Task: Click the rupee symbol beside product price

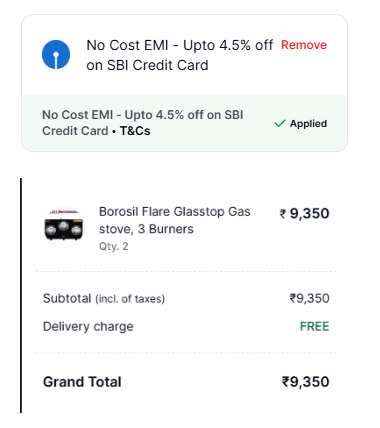Action: click(x=283, y=214)
